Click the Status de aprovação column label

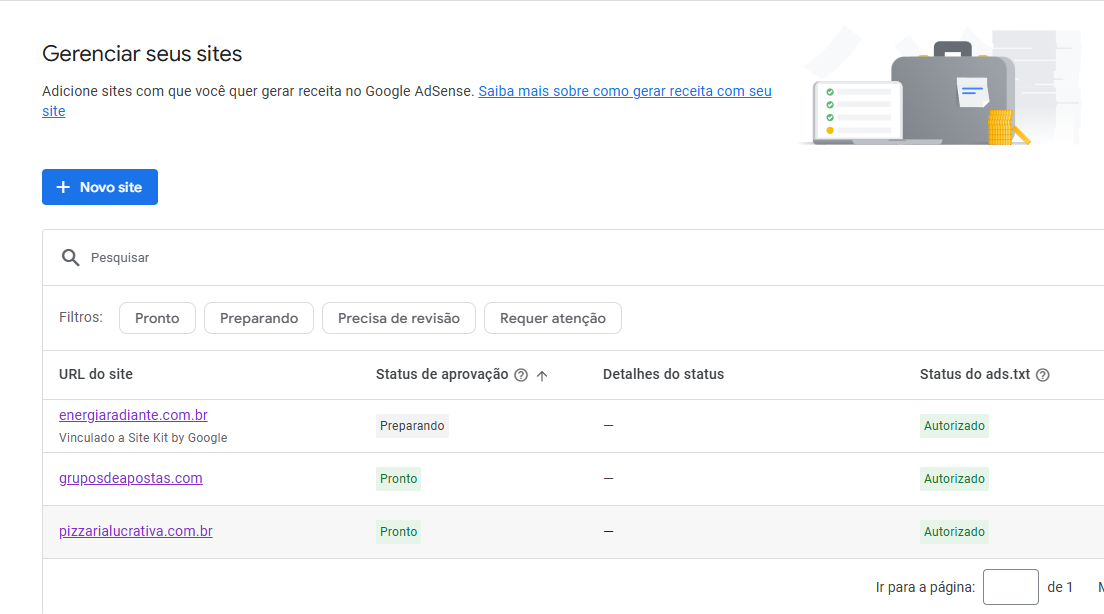coord(442,375)
